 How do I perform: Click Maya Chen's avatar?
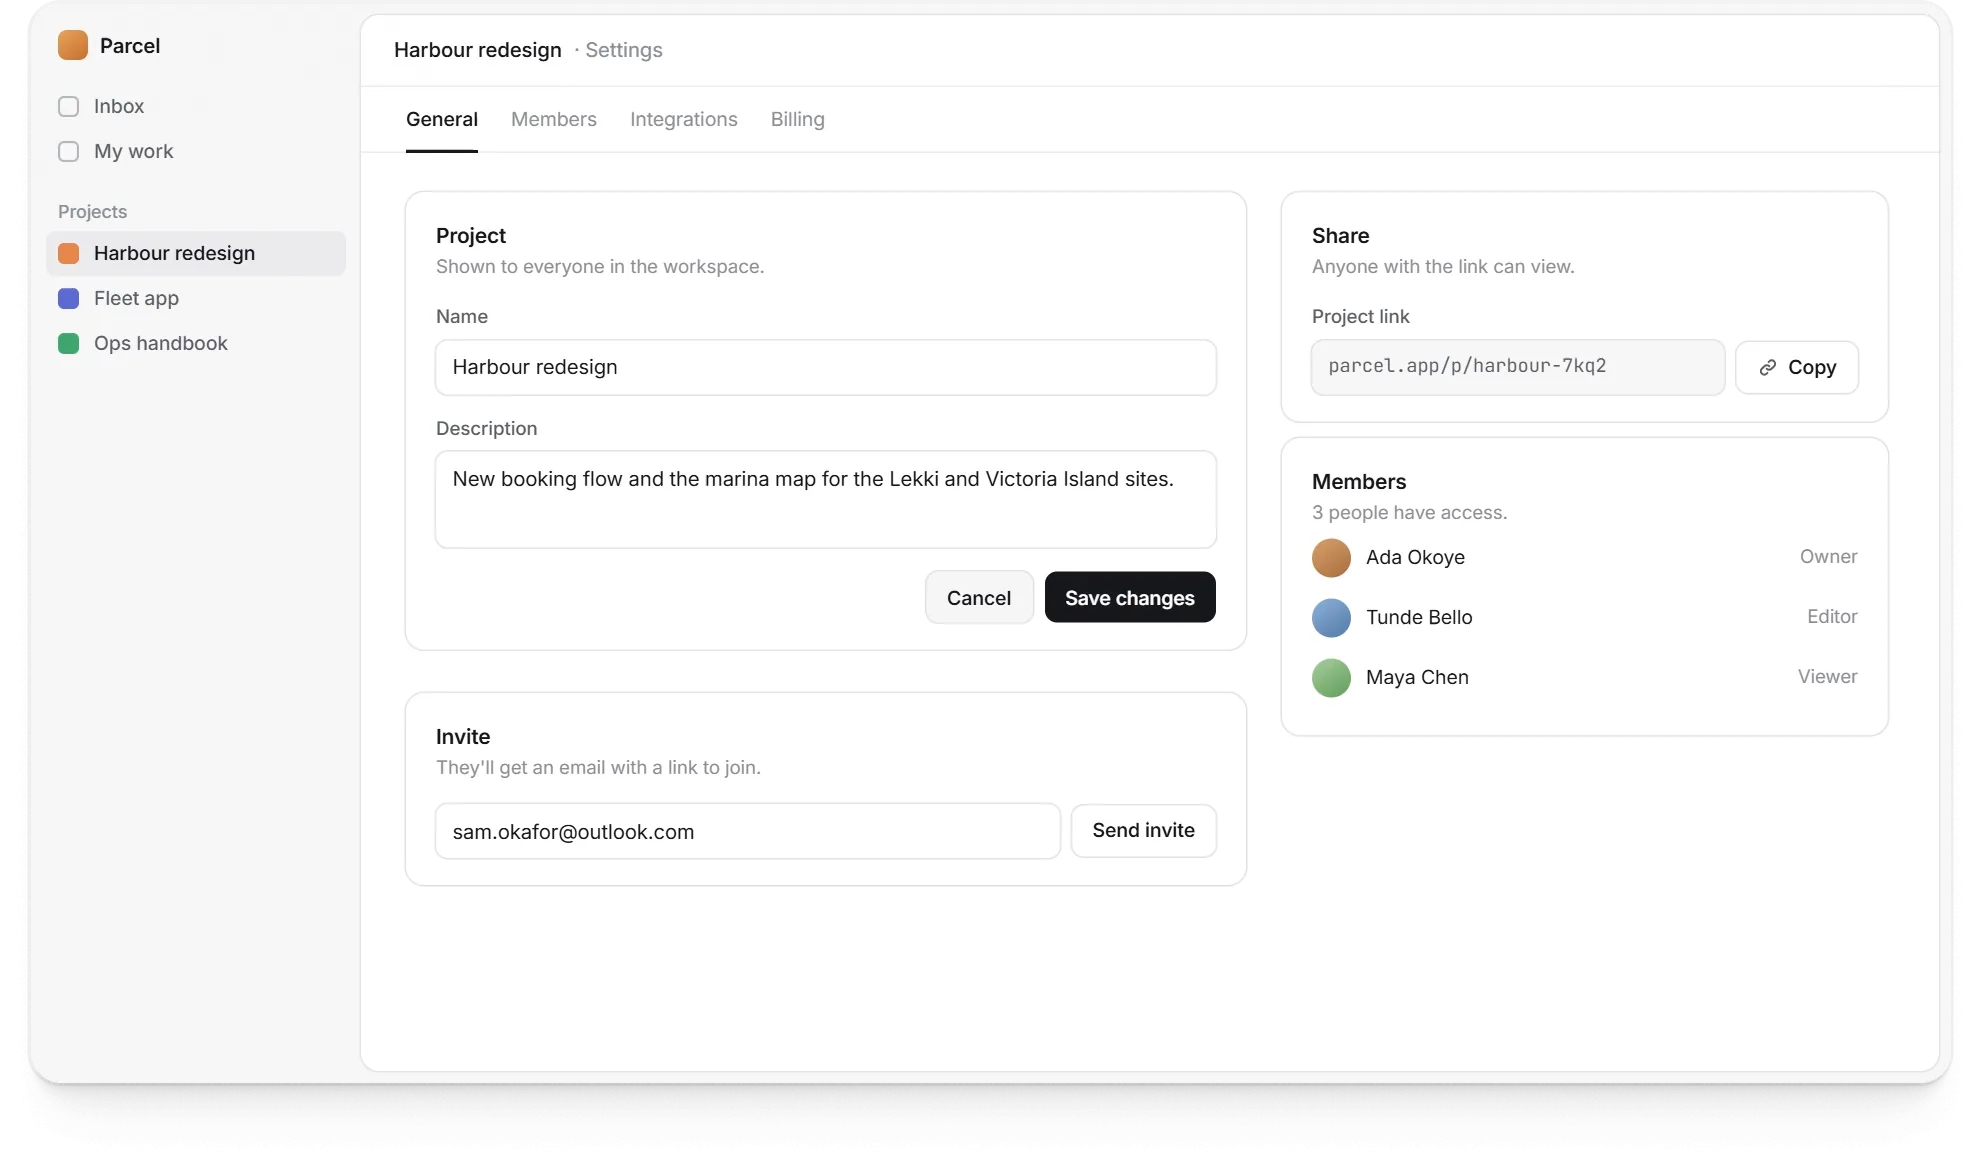1331,677
